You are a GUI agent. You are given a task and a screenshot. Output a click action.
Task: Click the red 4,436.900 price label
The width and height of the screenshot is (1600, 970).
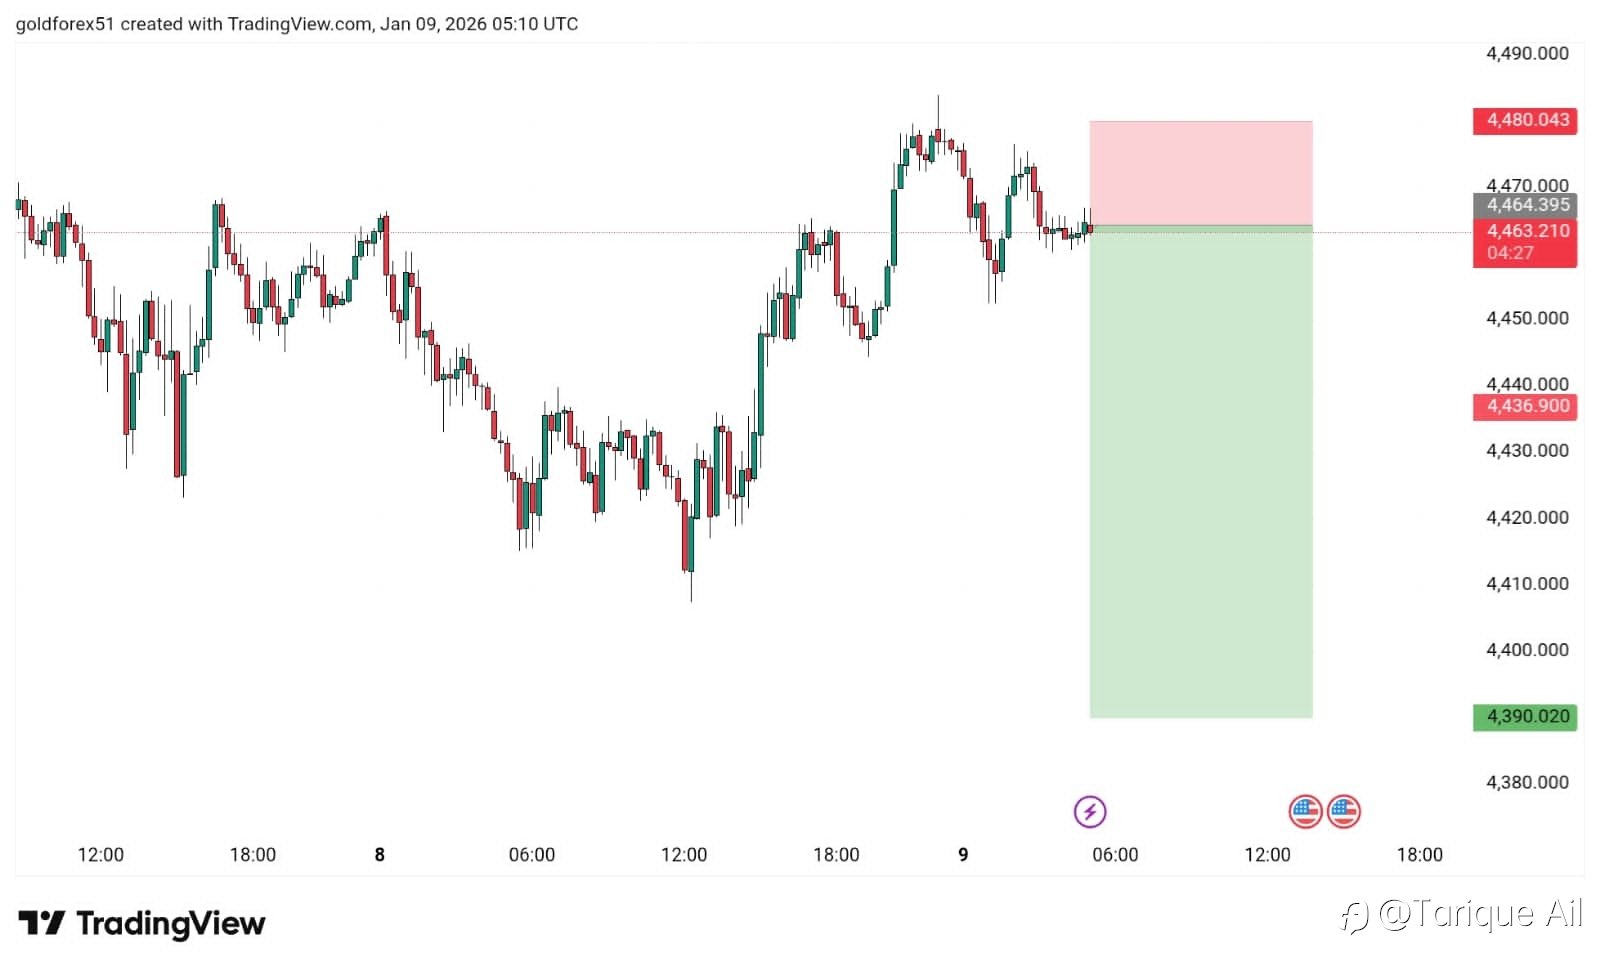(x=1525, y=406)
